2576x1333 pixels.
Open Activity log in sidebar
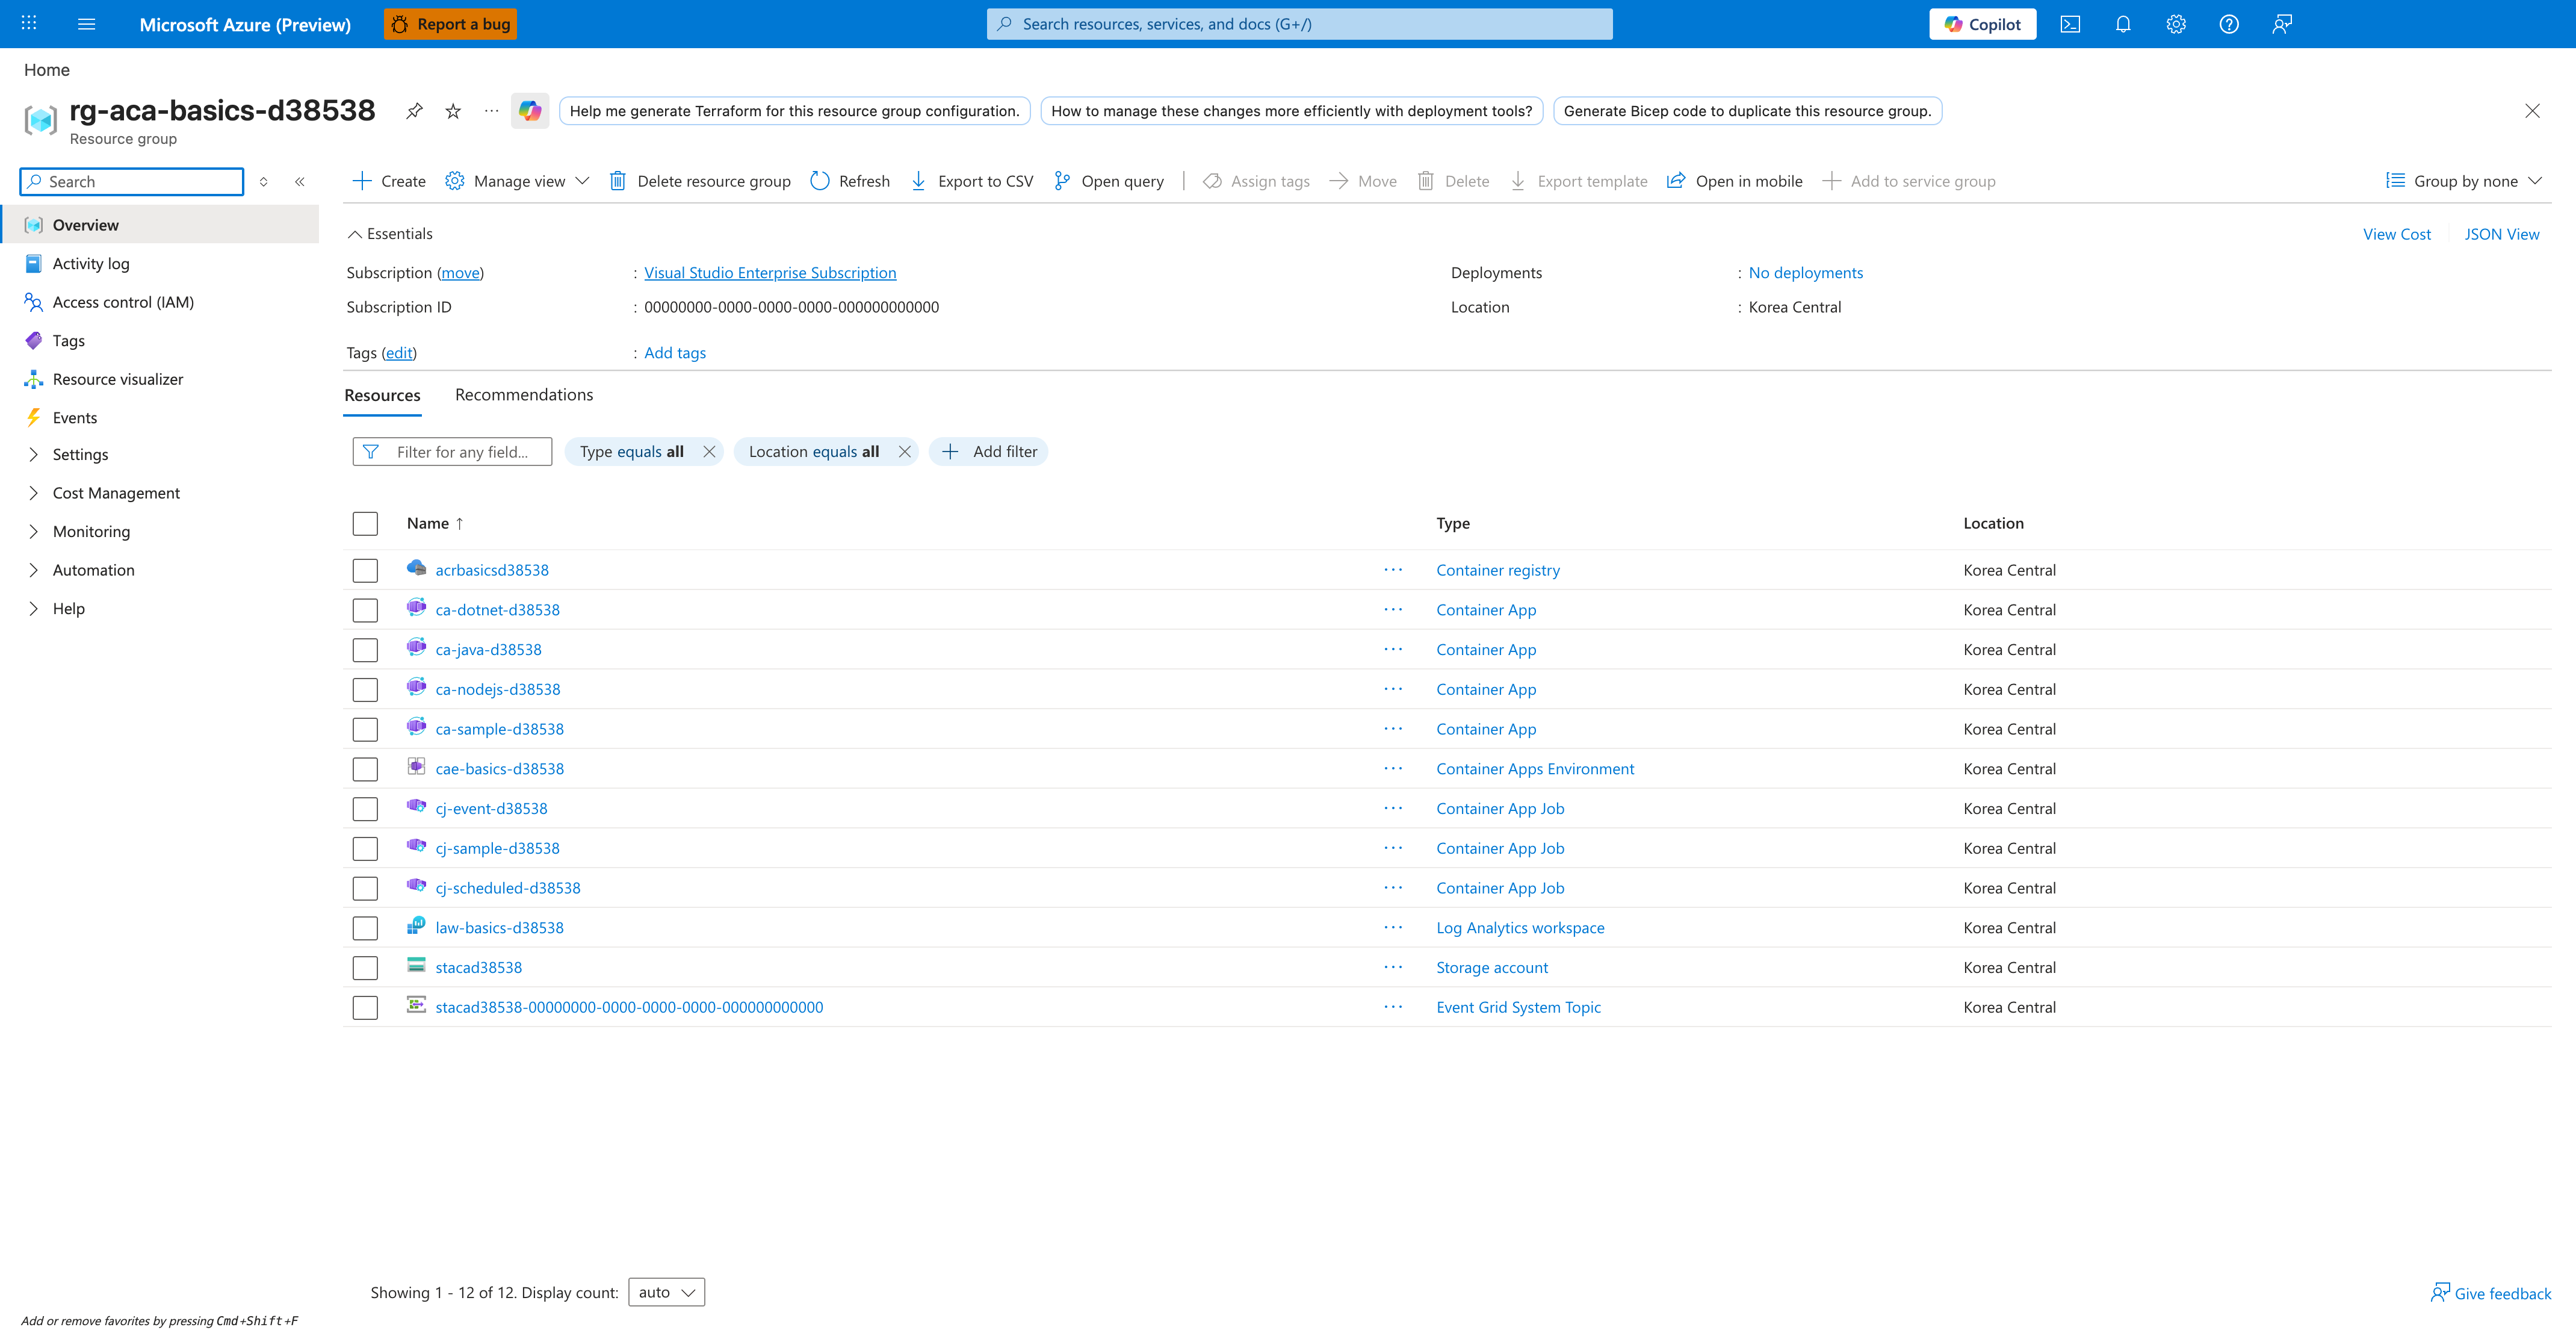click(x=90, y=263)
